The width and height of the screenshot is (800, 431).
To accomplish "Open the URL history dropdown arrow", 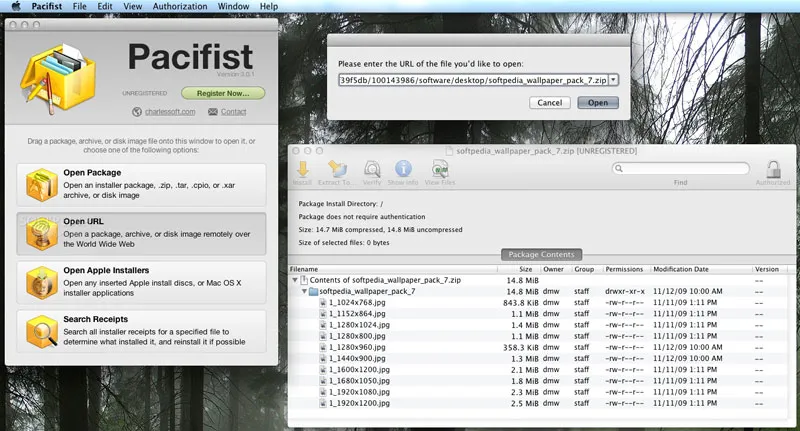I will tap(613, 80).
